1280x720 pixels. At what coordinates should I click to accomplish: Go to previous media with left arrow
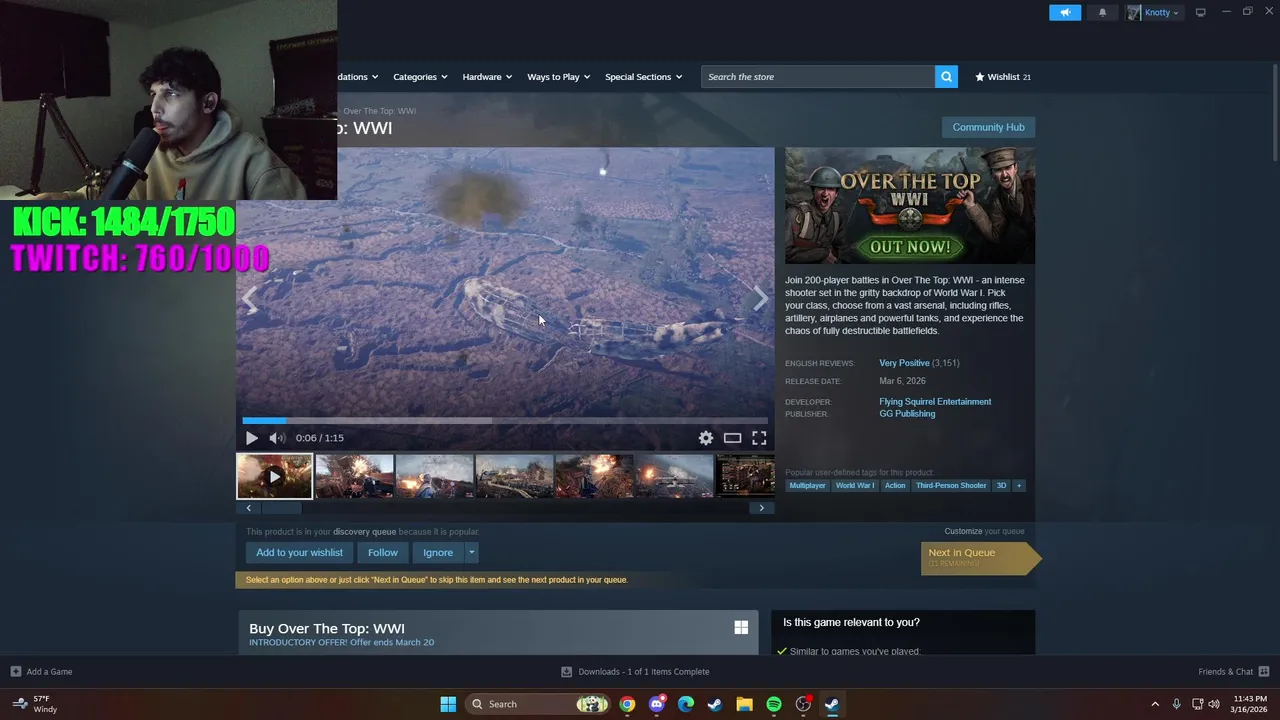250,298
